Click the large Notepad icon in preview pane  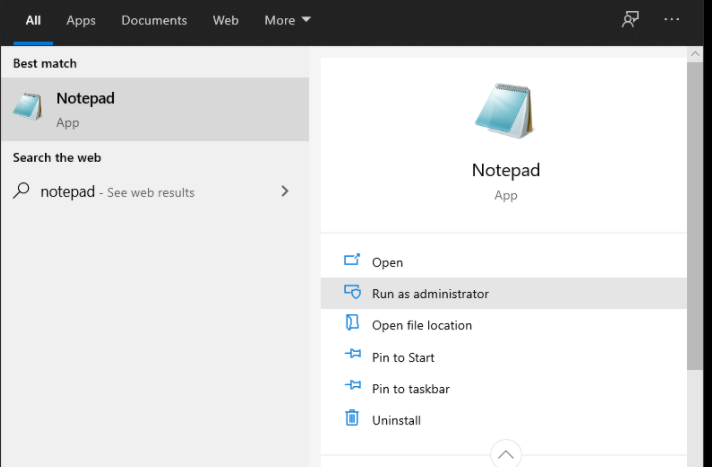coord(505,110)
